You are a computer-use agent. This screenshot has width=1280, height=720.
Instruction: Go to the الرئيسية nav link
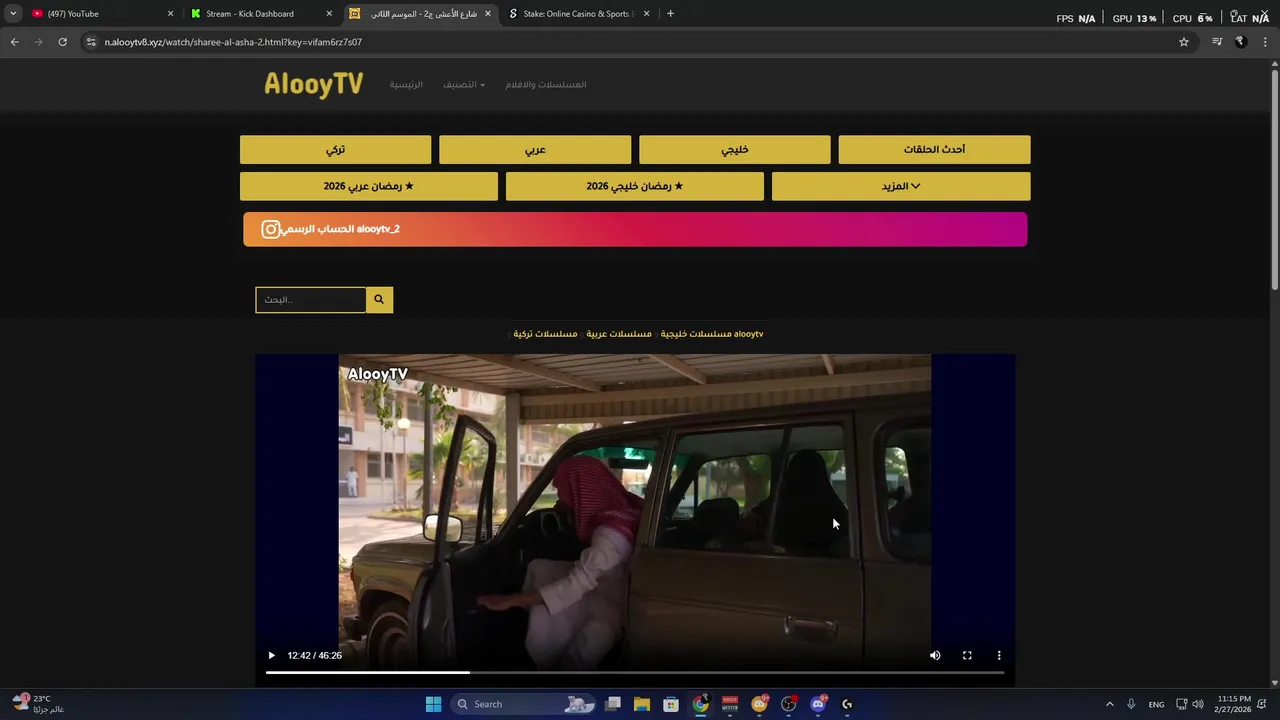406,85
